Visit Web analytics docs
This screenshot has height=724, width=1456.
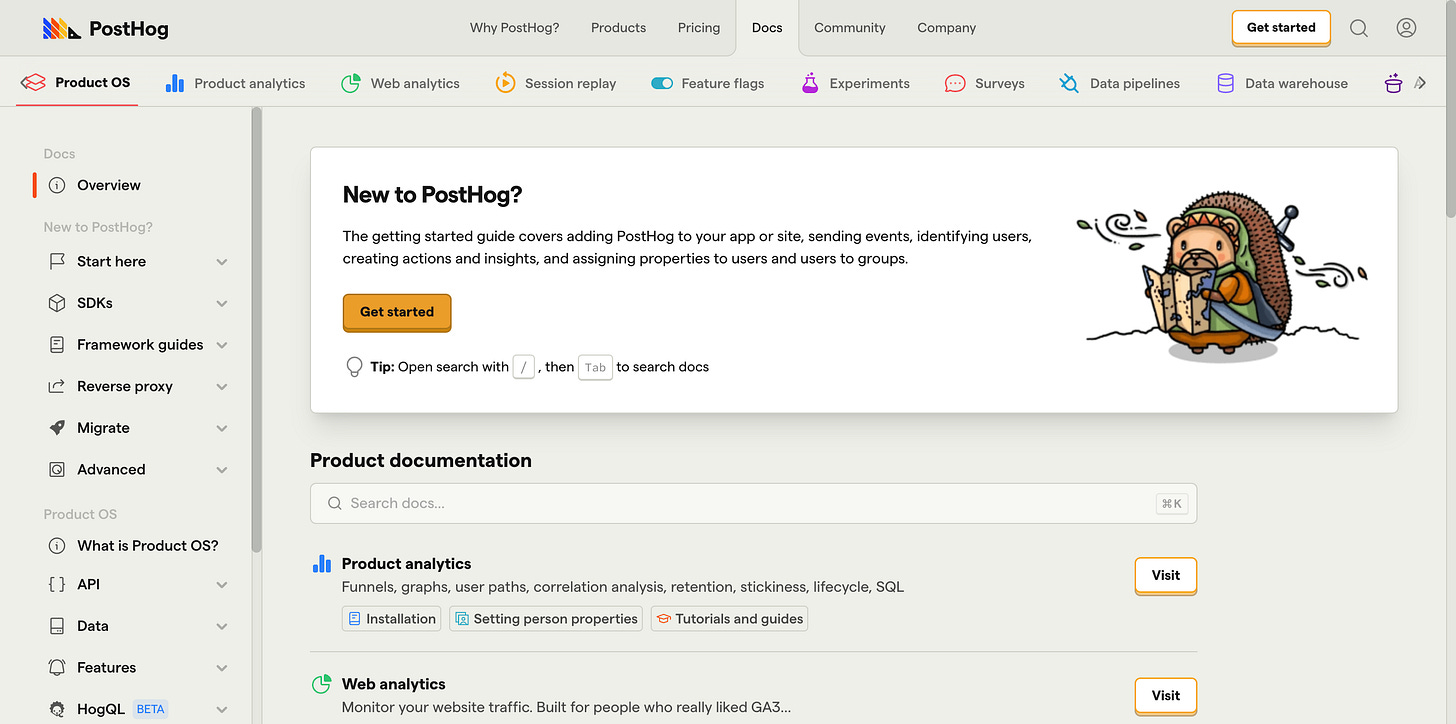click(1166, 696)
